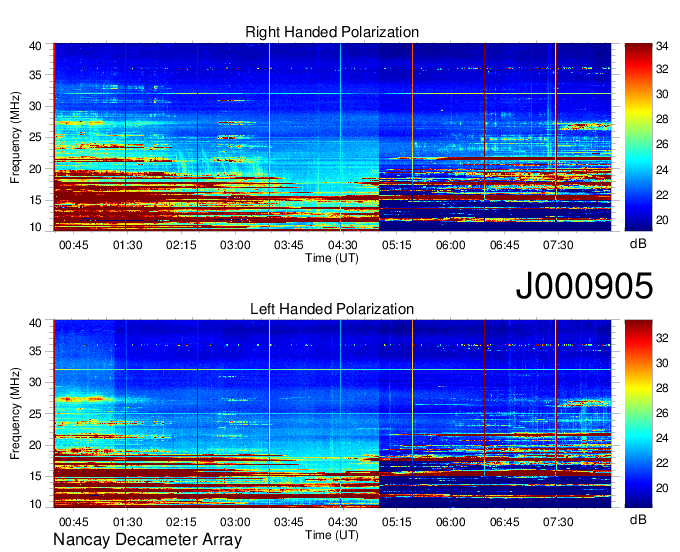
Task: Click the 25 MHz tick of Left Handed plot
Action: pos(35,414)
